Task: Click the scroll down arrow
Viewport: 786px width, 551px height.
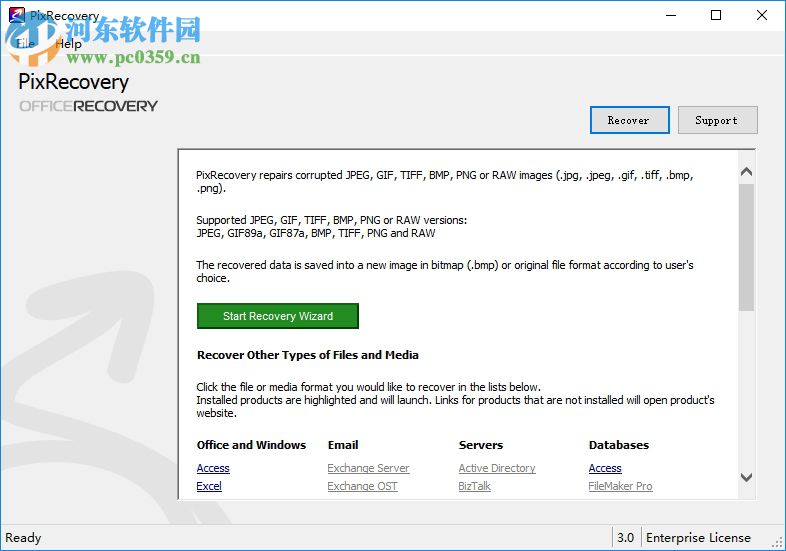Action: 746,477
